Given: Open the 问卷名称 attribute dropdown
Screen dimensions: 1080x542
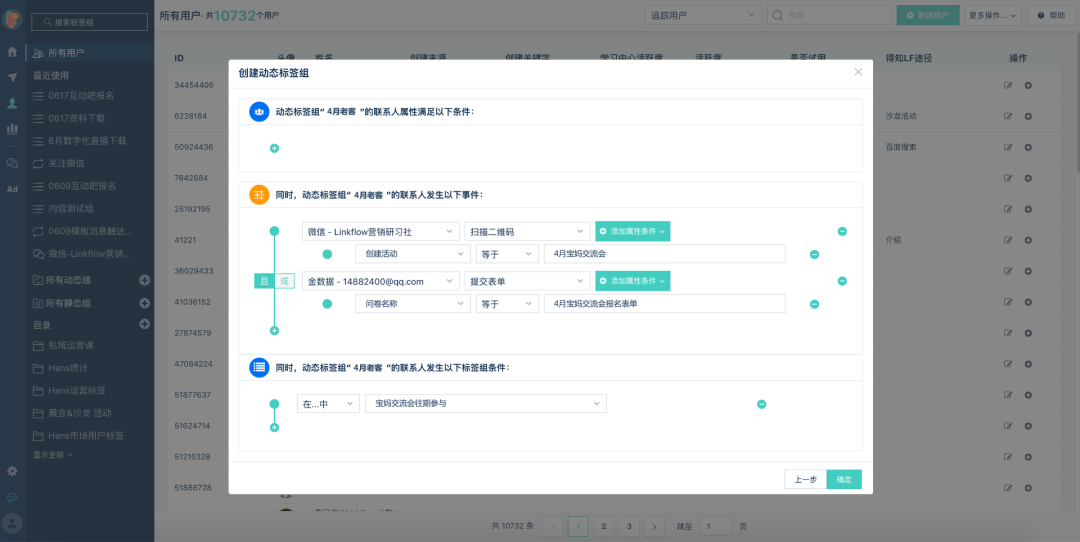Looking at the screenshot, I should (413, 304).
